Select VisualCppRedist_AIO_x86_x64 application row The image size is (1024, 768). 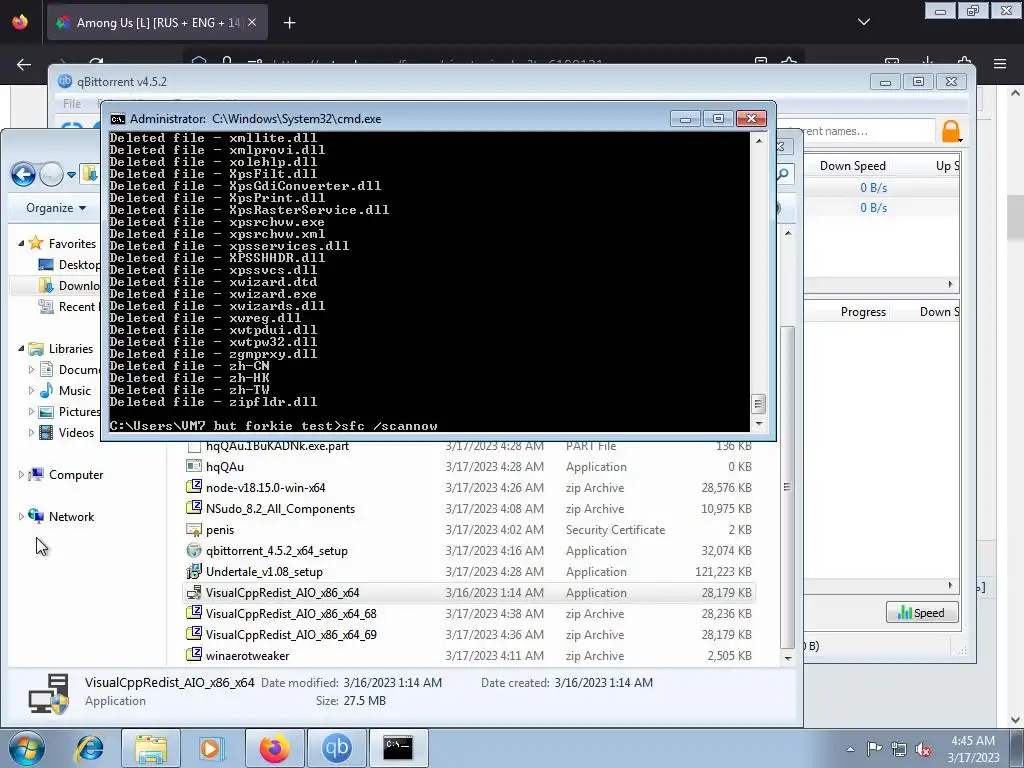pos(469,592)
